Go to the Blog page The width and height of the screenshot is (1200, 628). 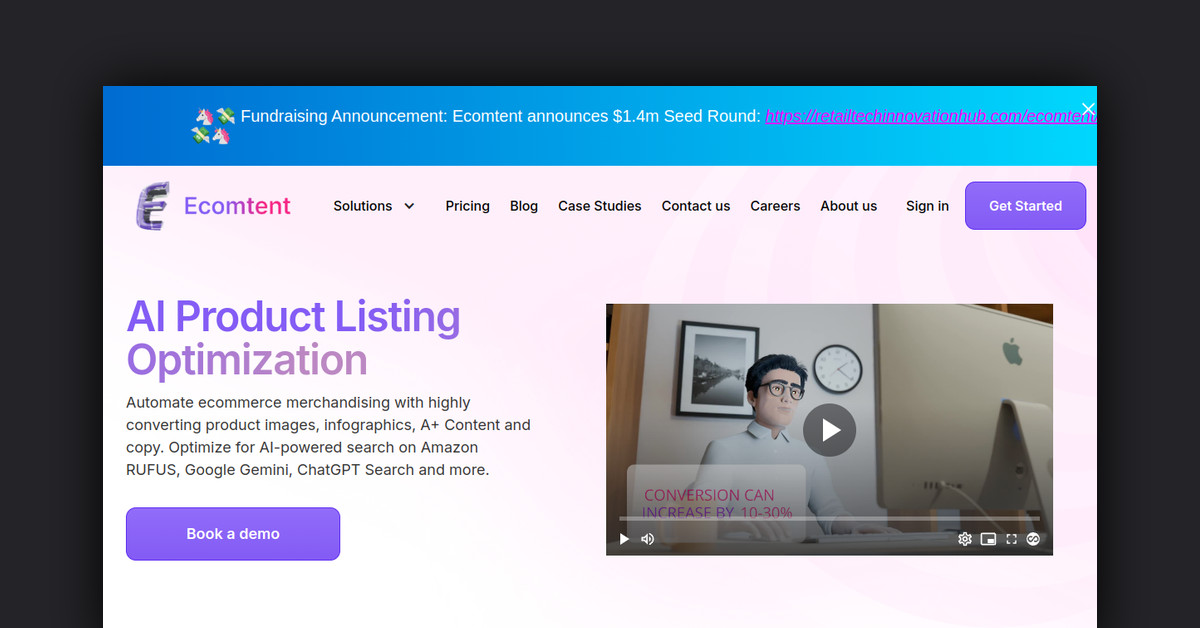[524, 206]
